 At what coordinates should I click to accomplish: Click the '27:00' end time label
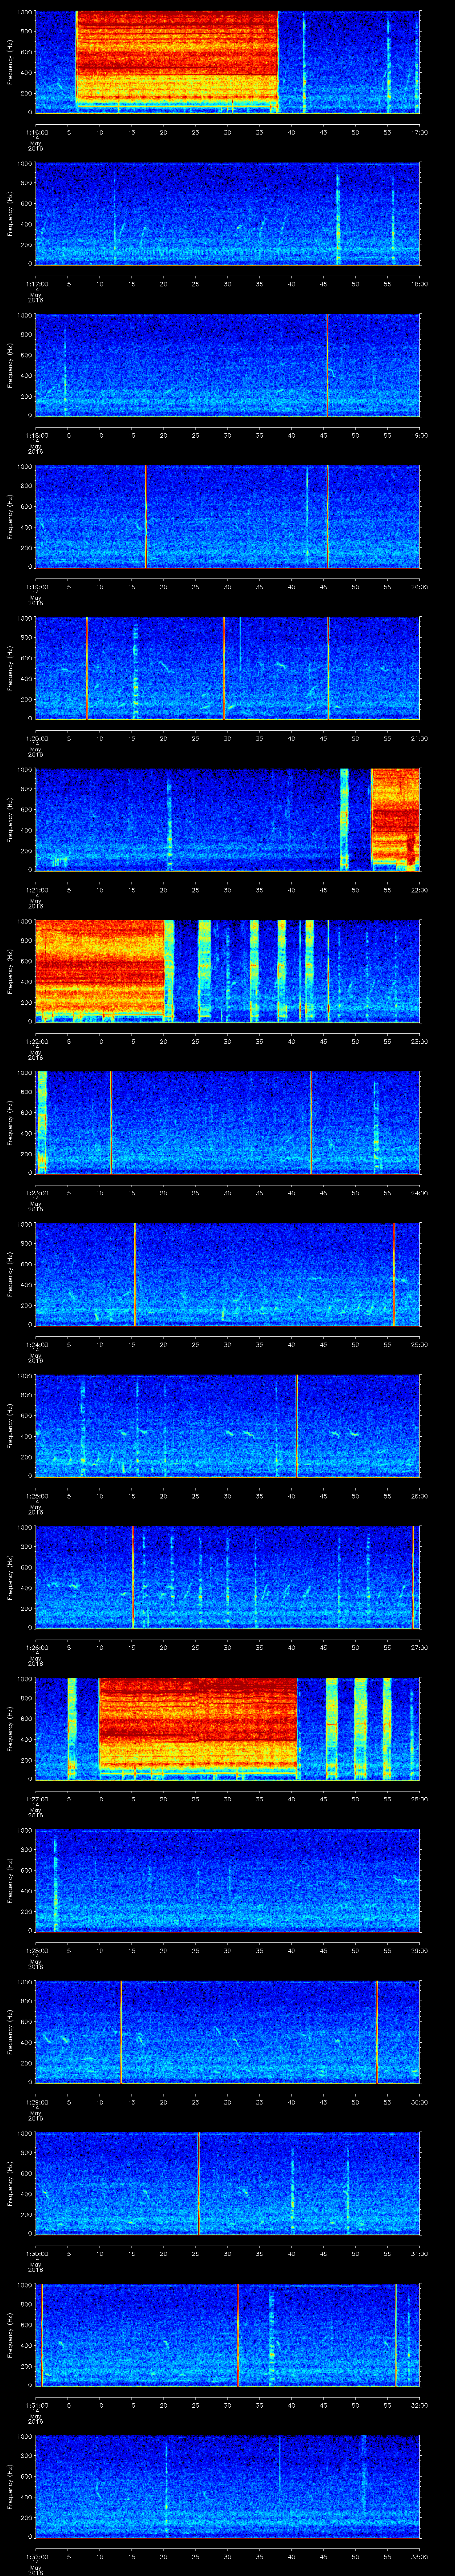pos(419,1647)
